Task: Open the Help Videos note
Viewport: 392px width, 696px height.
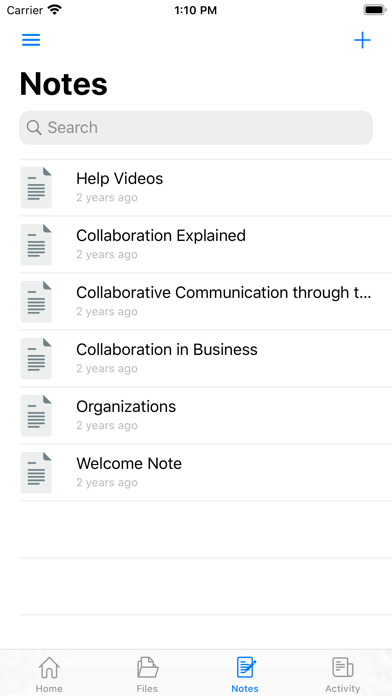Action: 206,188
